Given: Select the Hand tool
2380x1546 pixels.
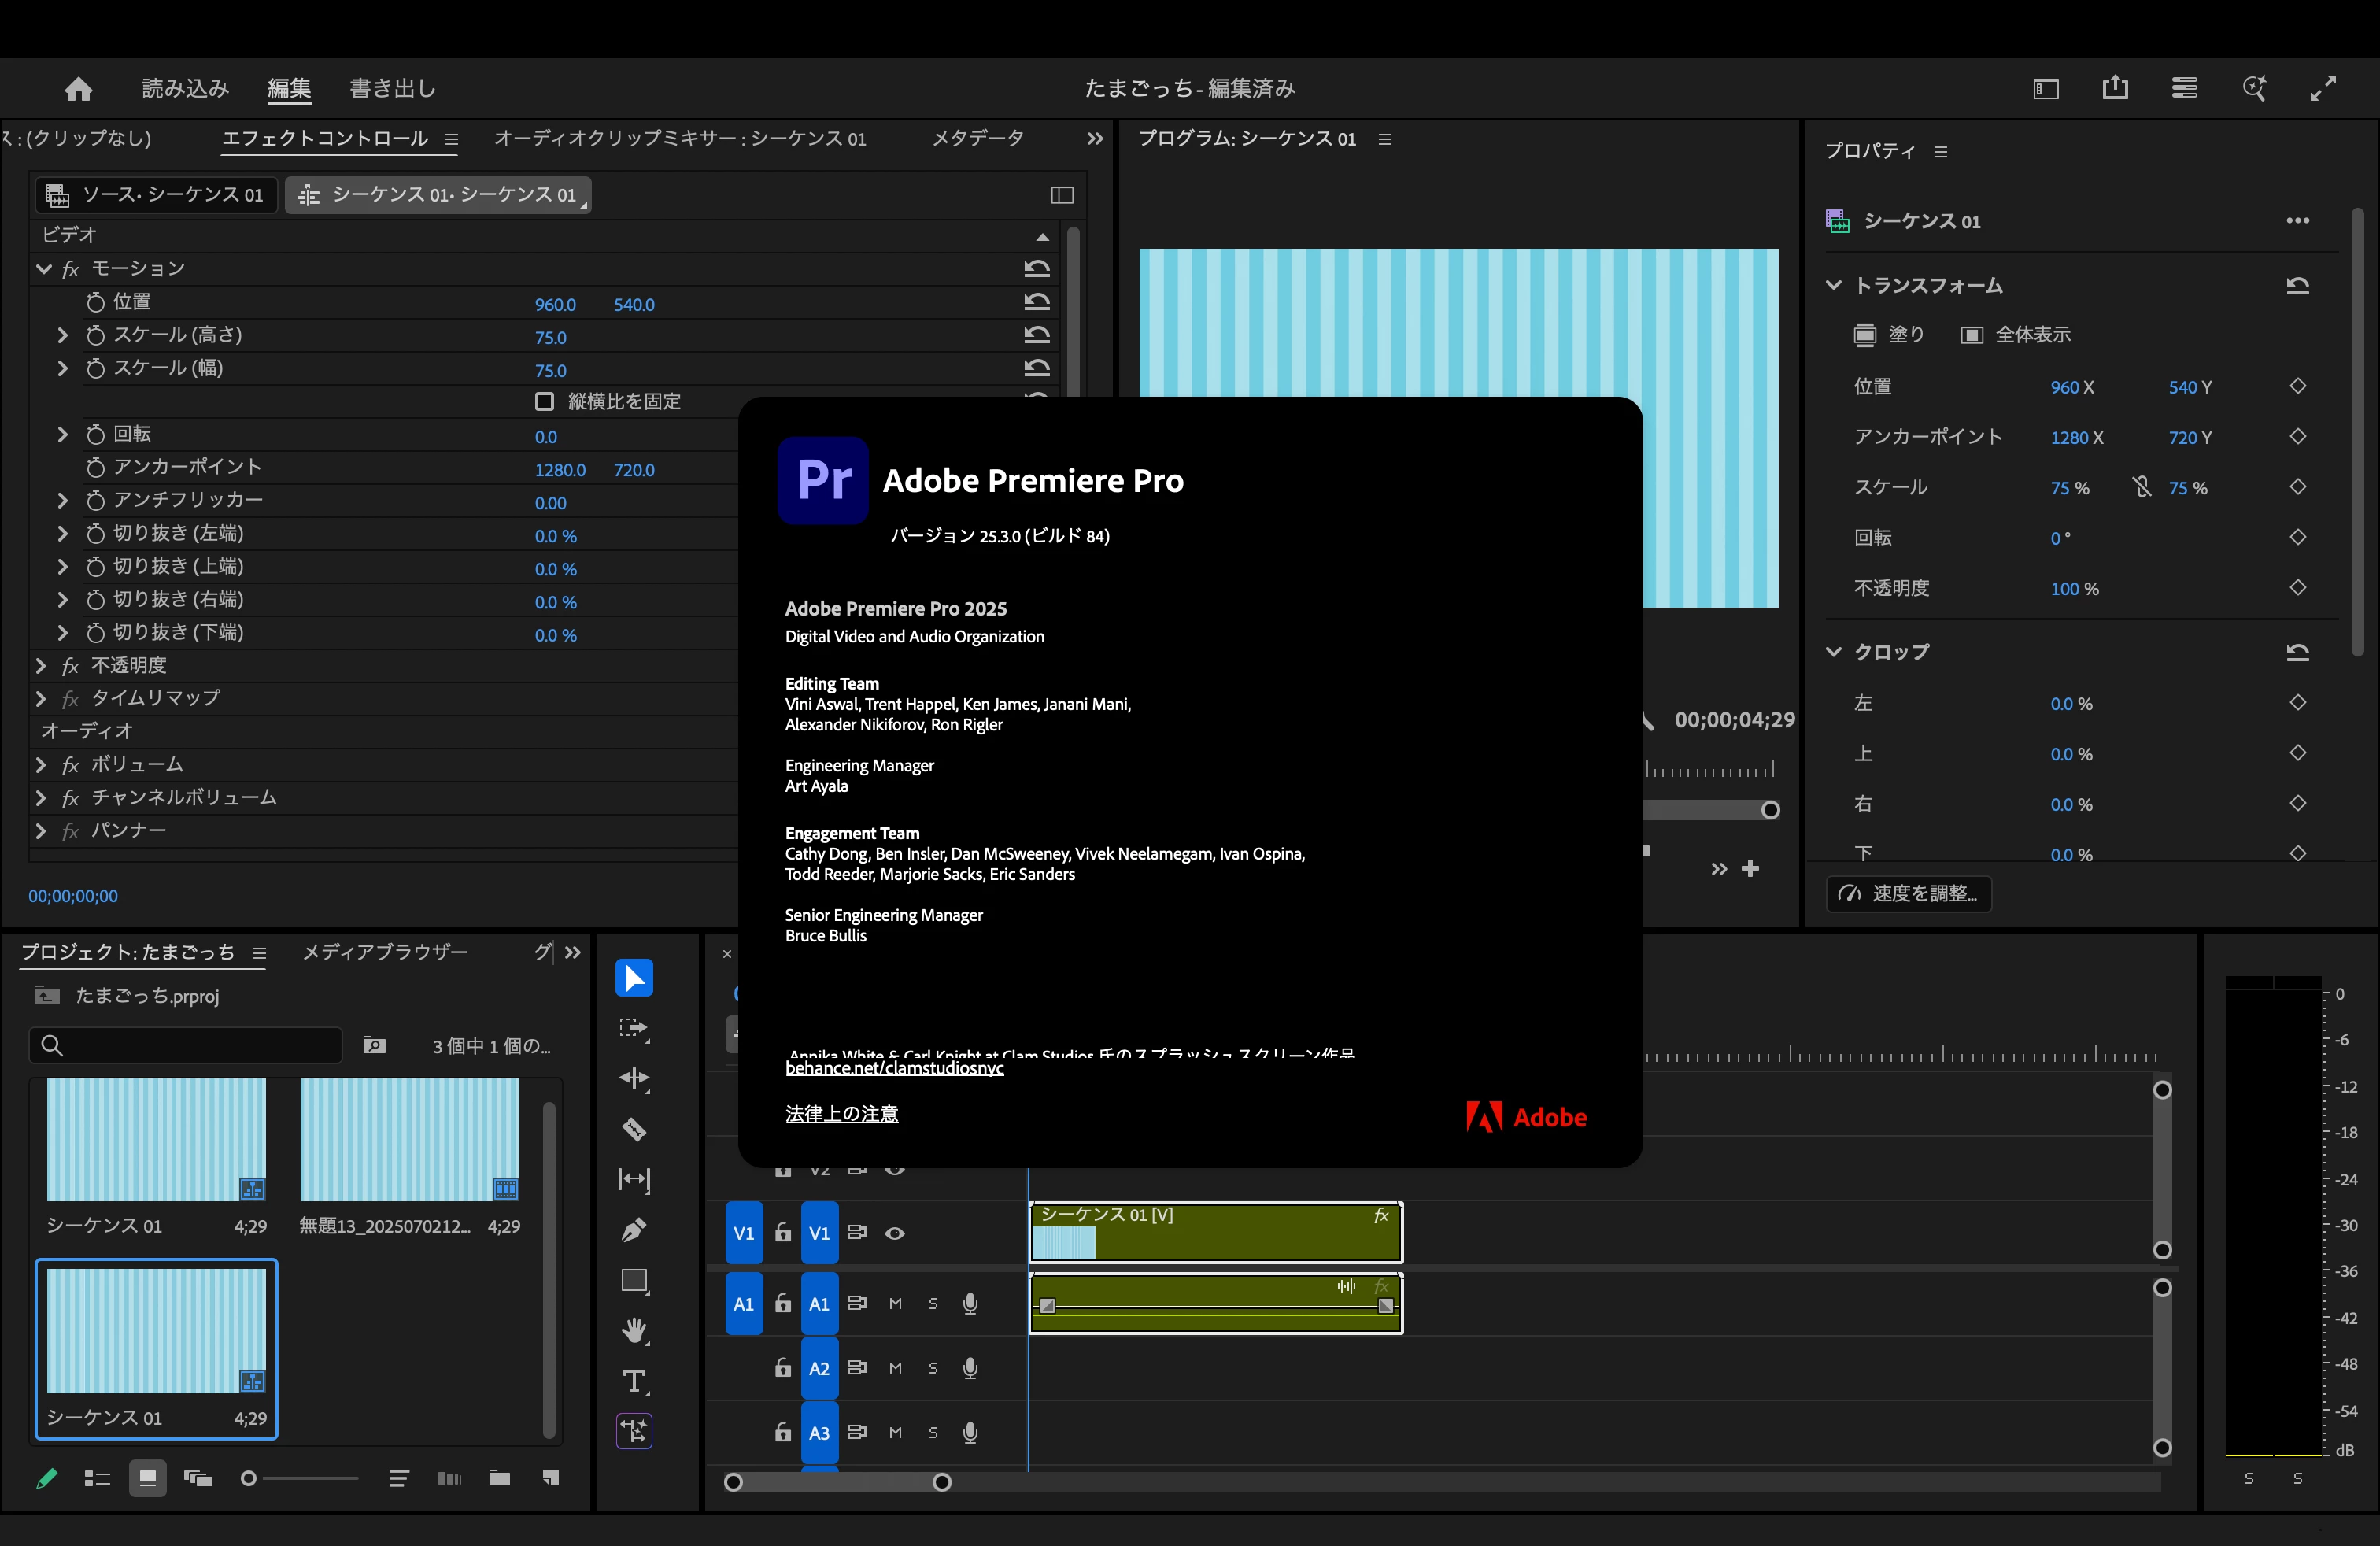Looking at the screenshot, I should pyautogui.click(x=634, y=1331).
